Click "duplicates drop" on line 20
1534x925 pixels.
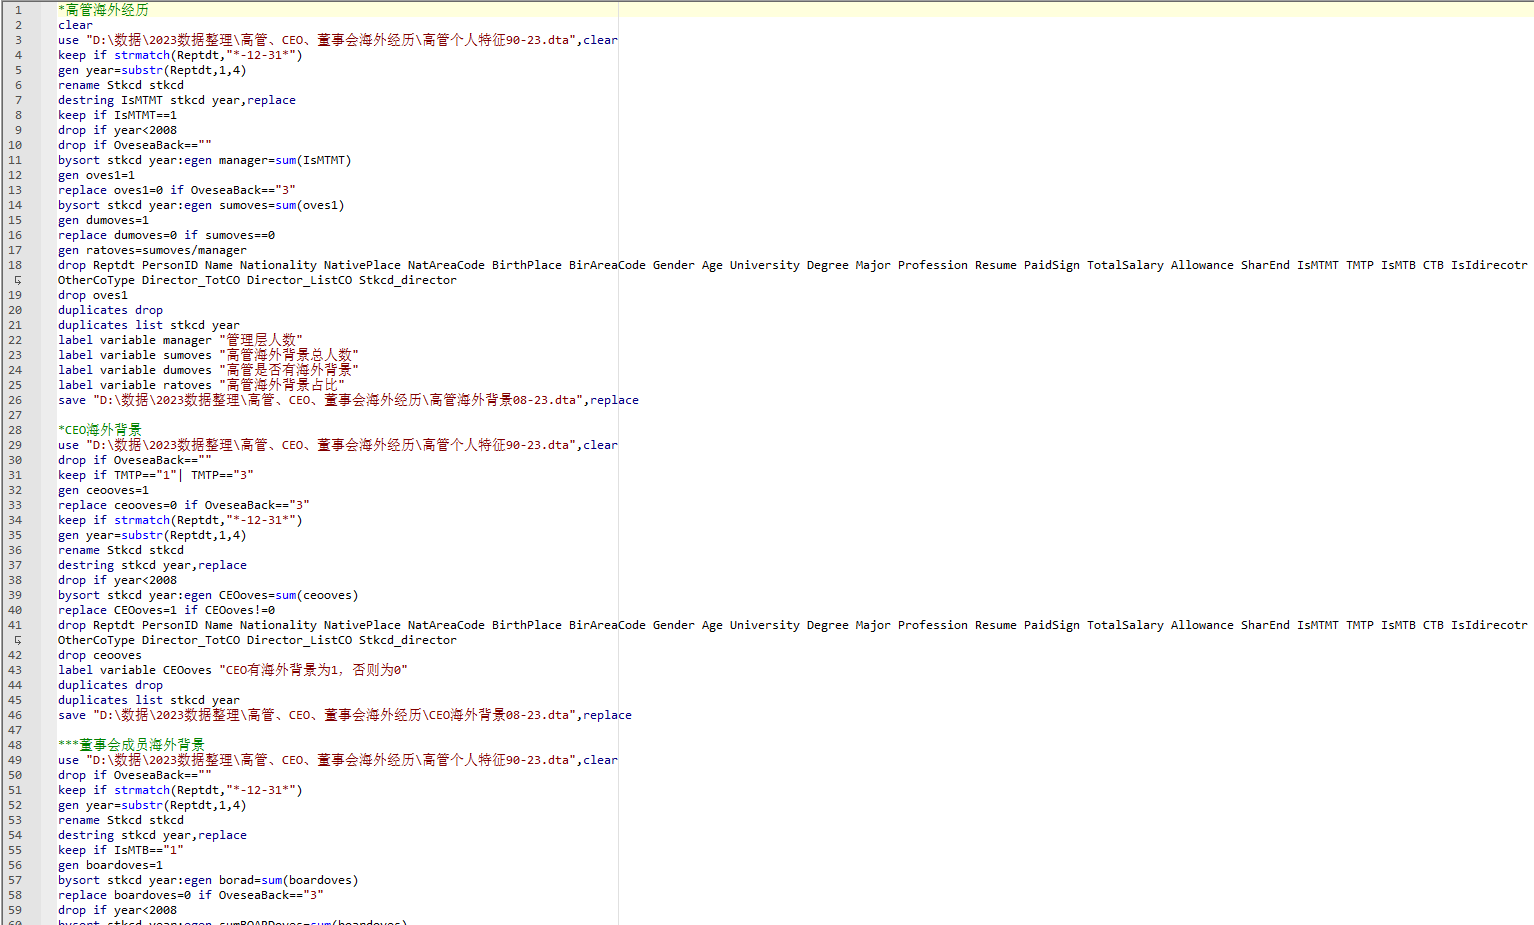110,310
